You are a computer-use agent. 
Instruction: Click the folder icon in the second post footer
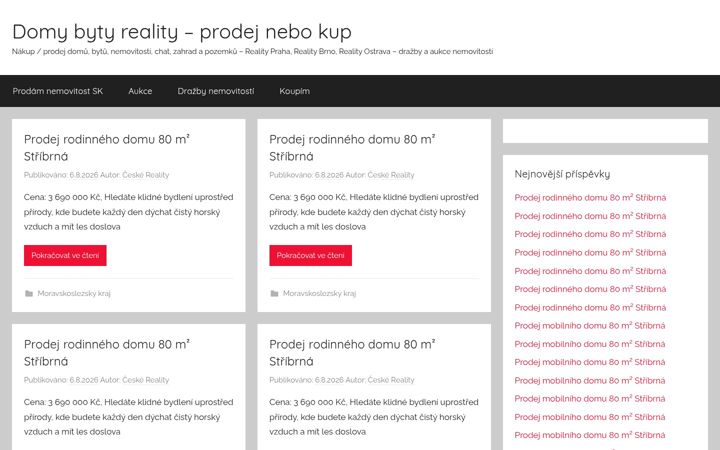pyautogui.click(x=275, y=293)
